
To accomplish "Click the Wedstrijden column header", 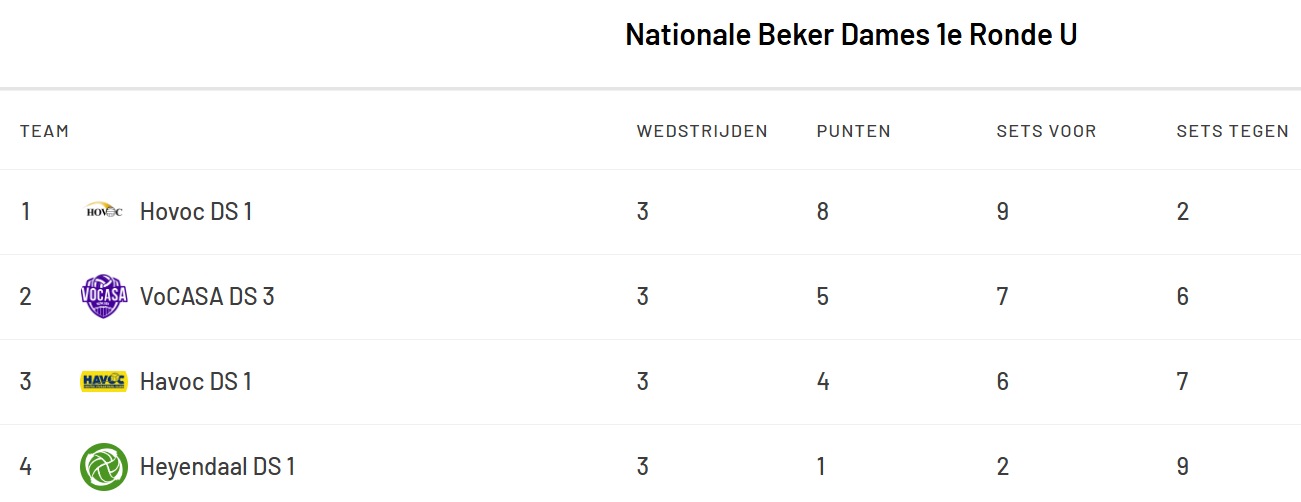I will pos(702,131).
